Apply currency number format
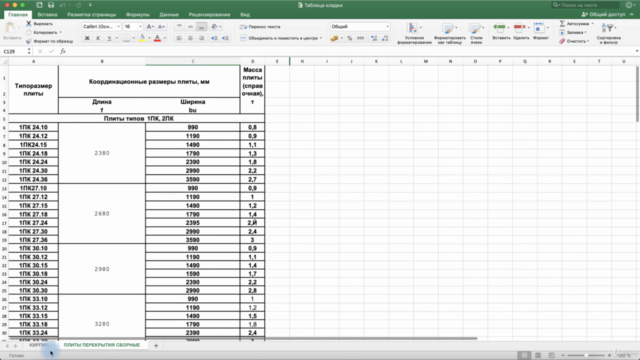This screenshot has width=640, height=360. pyautogui.click(x=335, y=38)
